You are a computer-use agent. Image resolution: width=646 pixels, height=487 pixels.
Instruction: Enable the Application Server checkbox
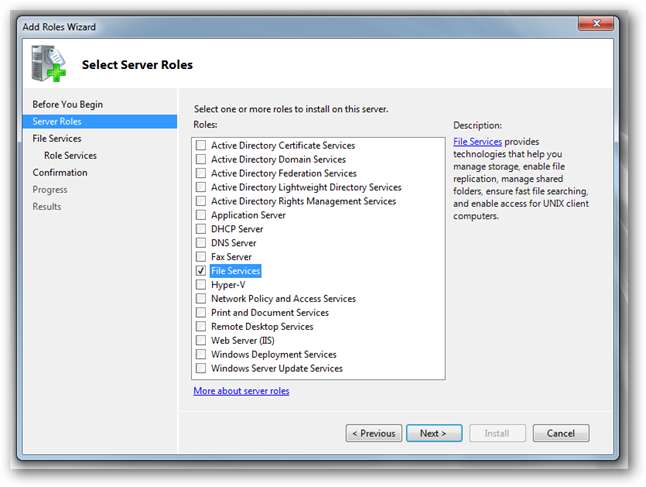click(201, 215)
